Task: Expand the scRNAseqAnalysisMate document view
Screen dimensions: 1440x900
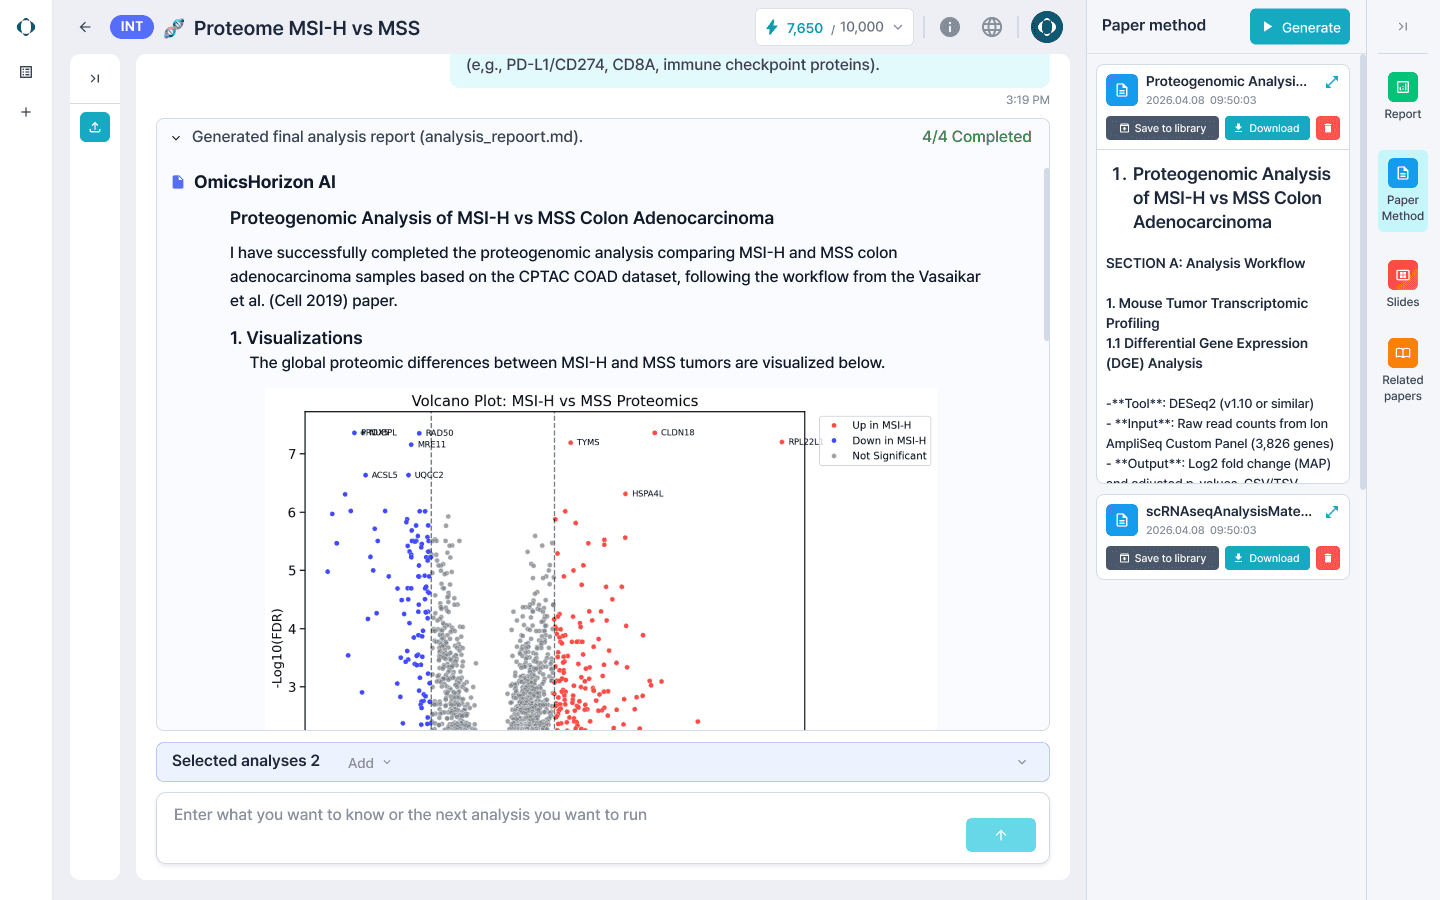Action: click(1332, 512)
